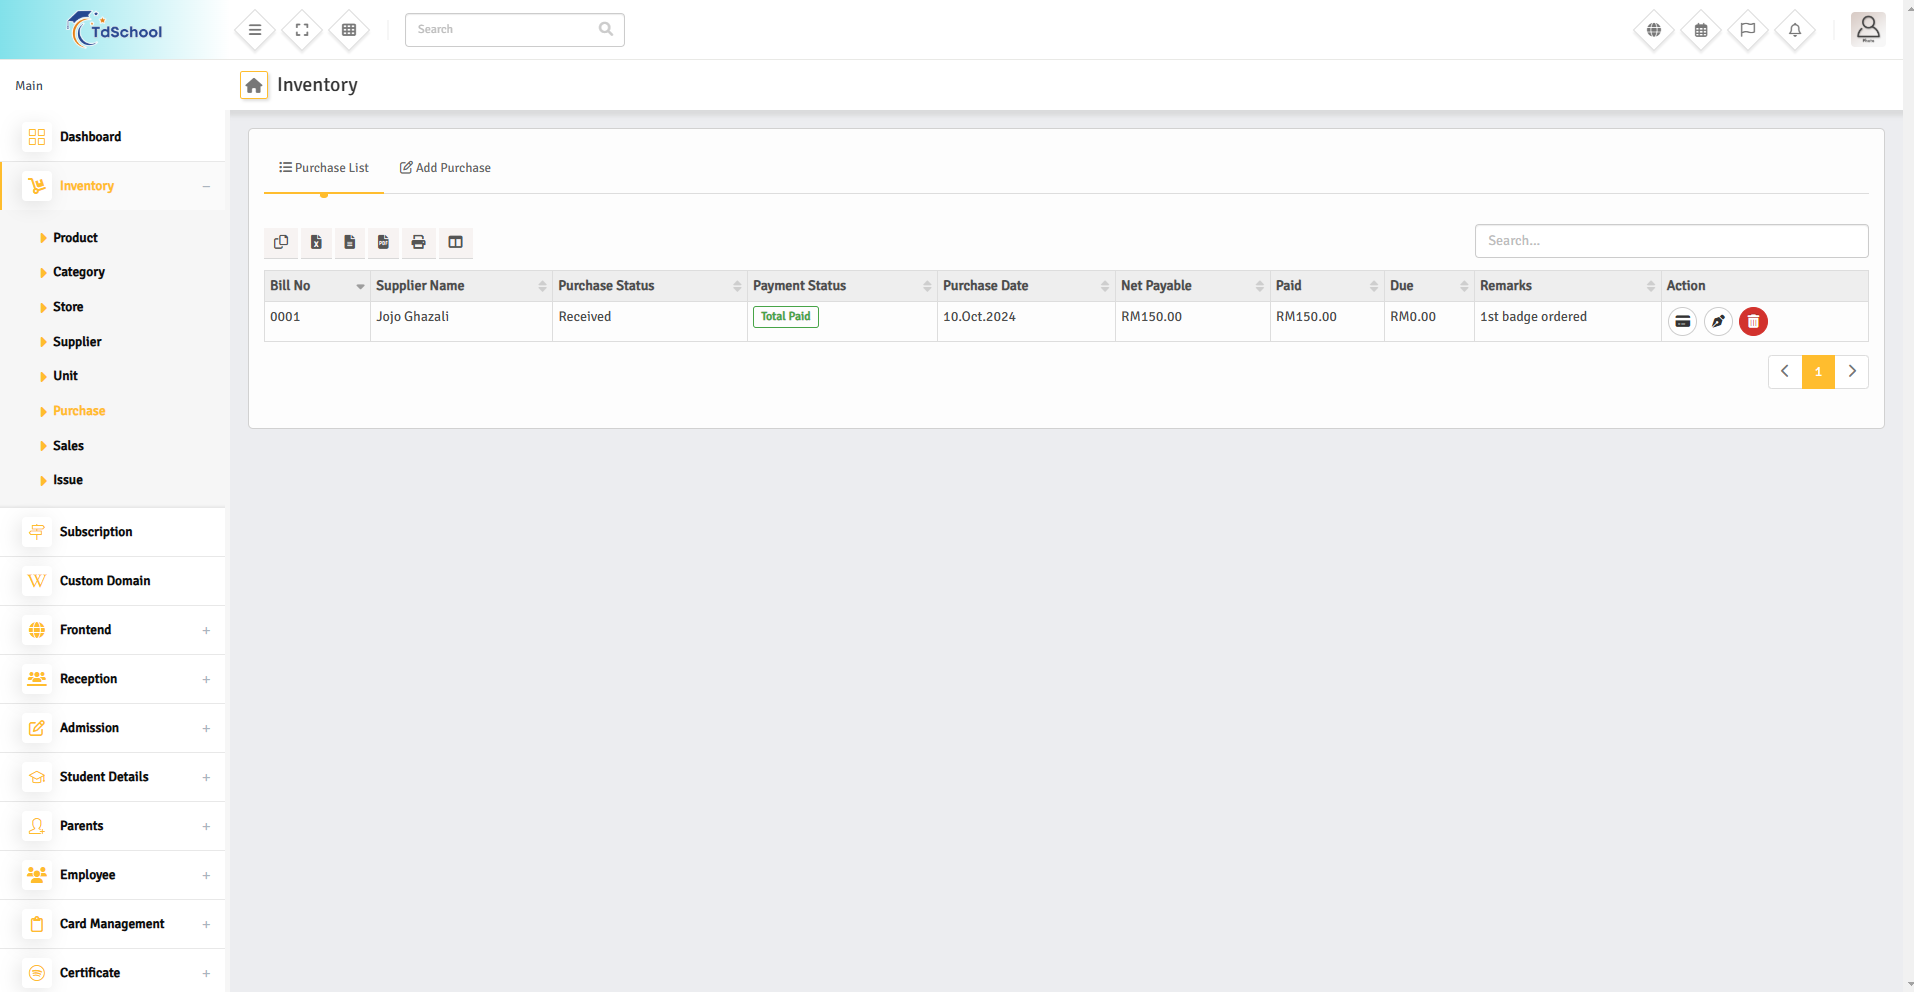
Task: Open notifications bell in the header
Action: 1795,30
